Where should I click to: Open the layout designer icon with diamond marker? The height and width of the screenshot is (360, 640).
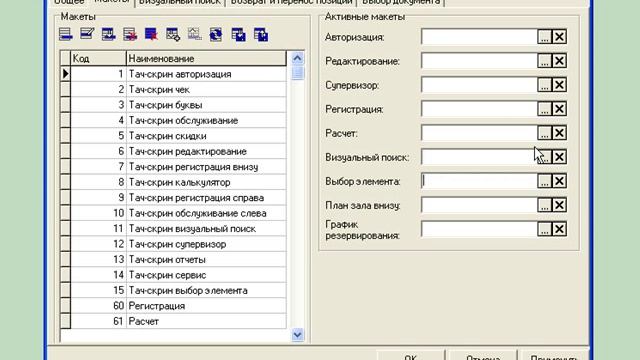[x=173, y=34]
